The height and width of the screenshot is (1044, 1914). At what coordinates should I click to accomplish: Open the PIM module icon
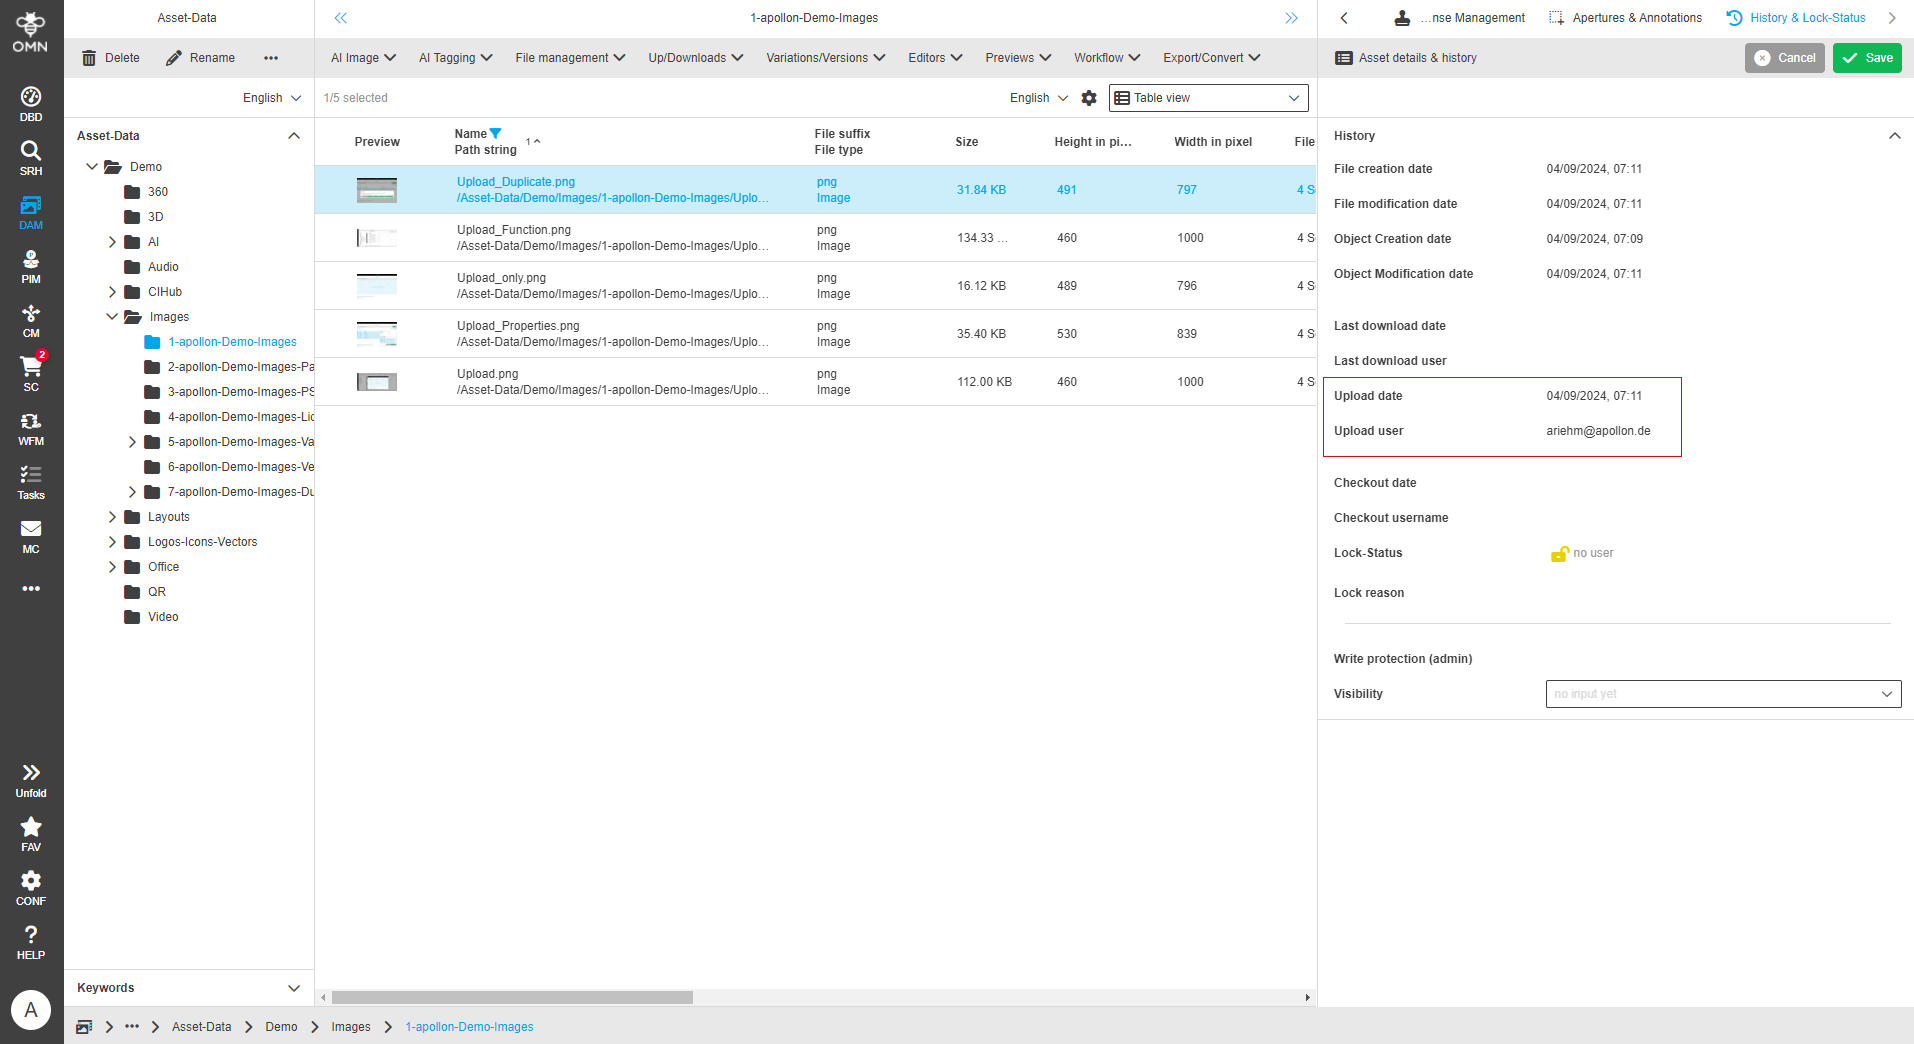[x=31, y=265]
